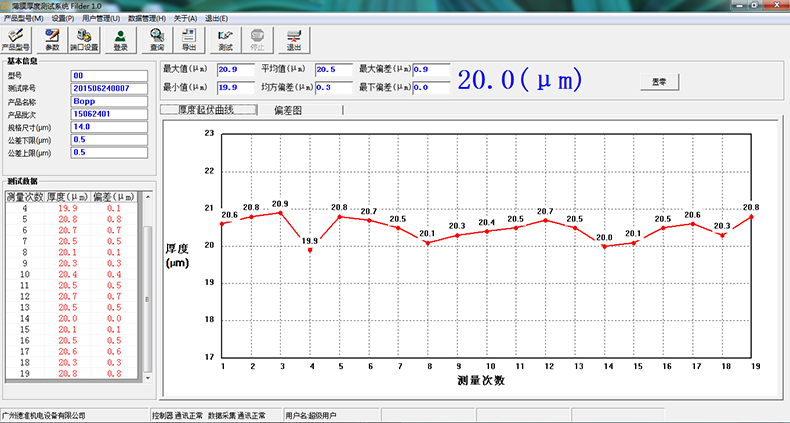Click the 登录 login icon

point(120,39)
